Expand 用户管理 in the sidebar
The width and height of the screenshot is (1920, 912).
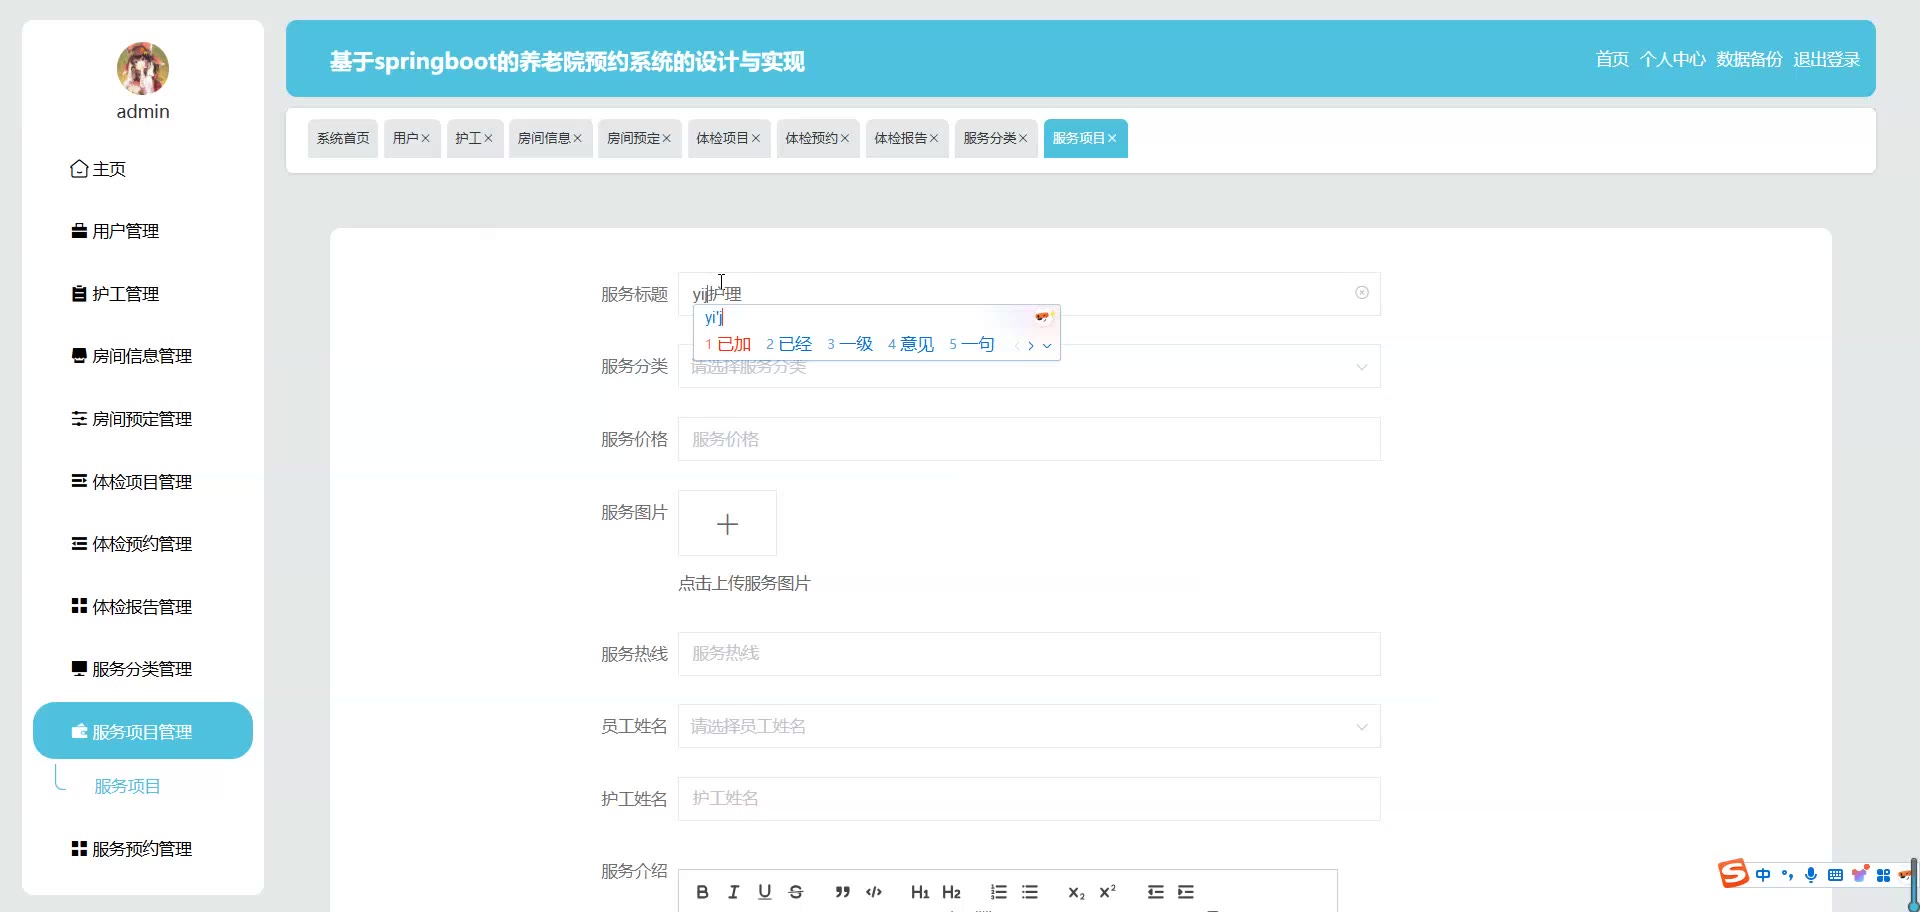(143, 231)
